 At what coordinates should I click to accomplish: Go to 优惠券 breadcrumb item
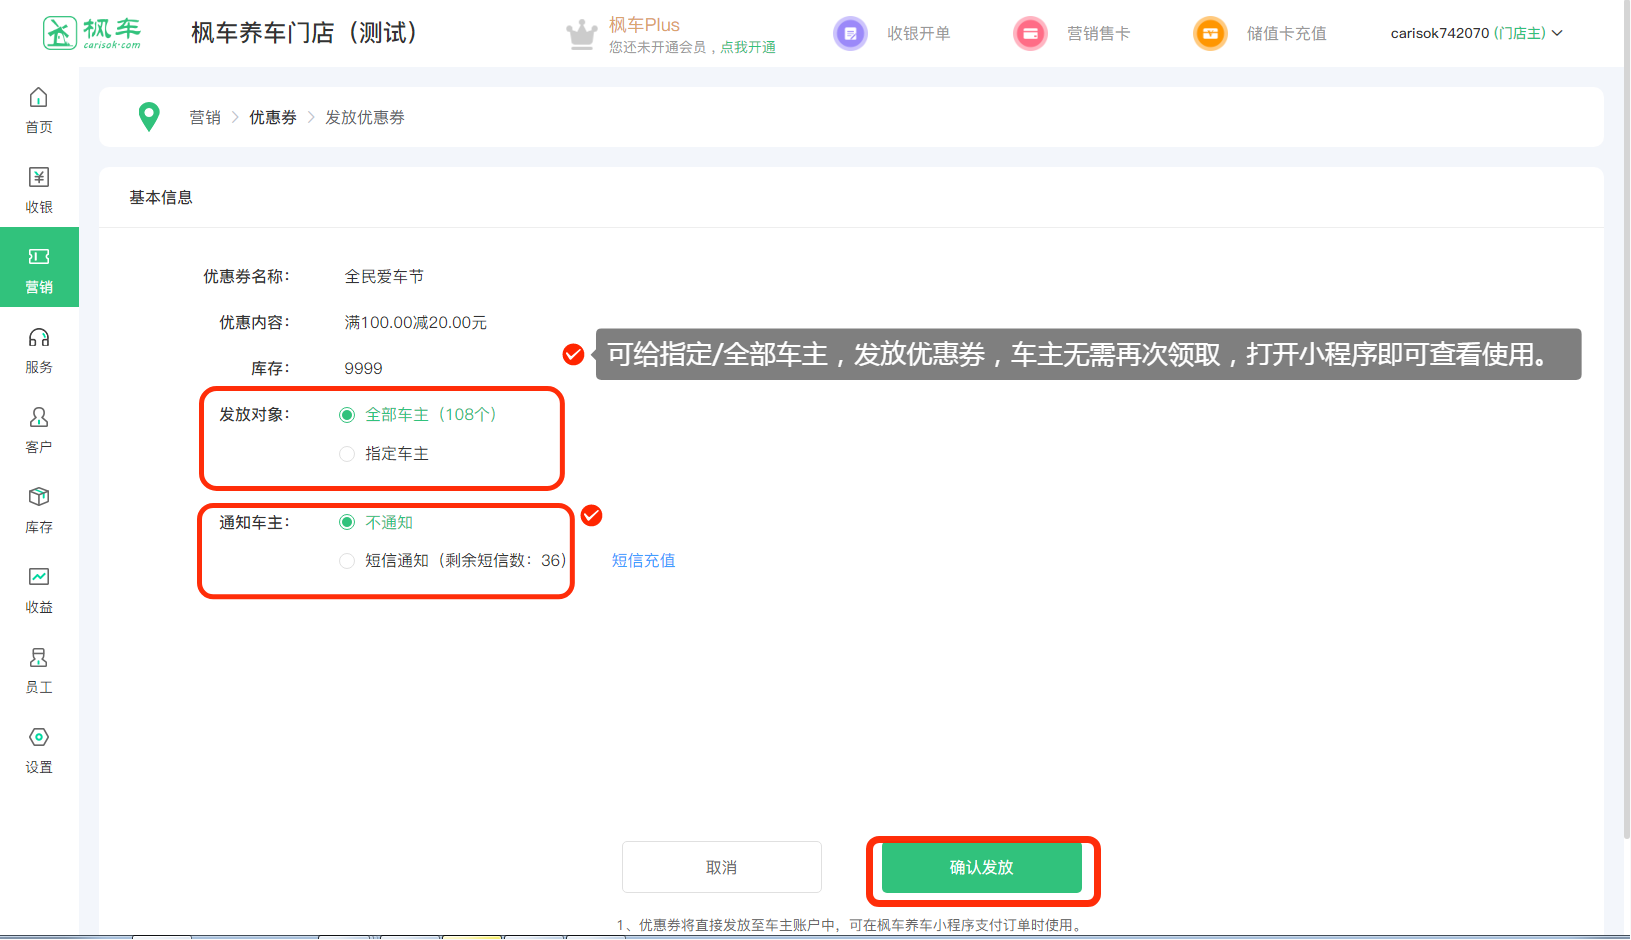pos(273,118)
